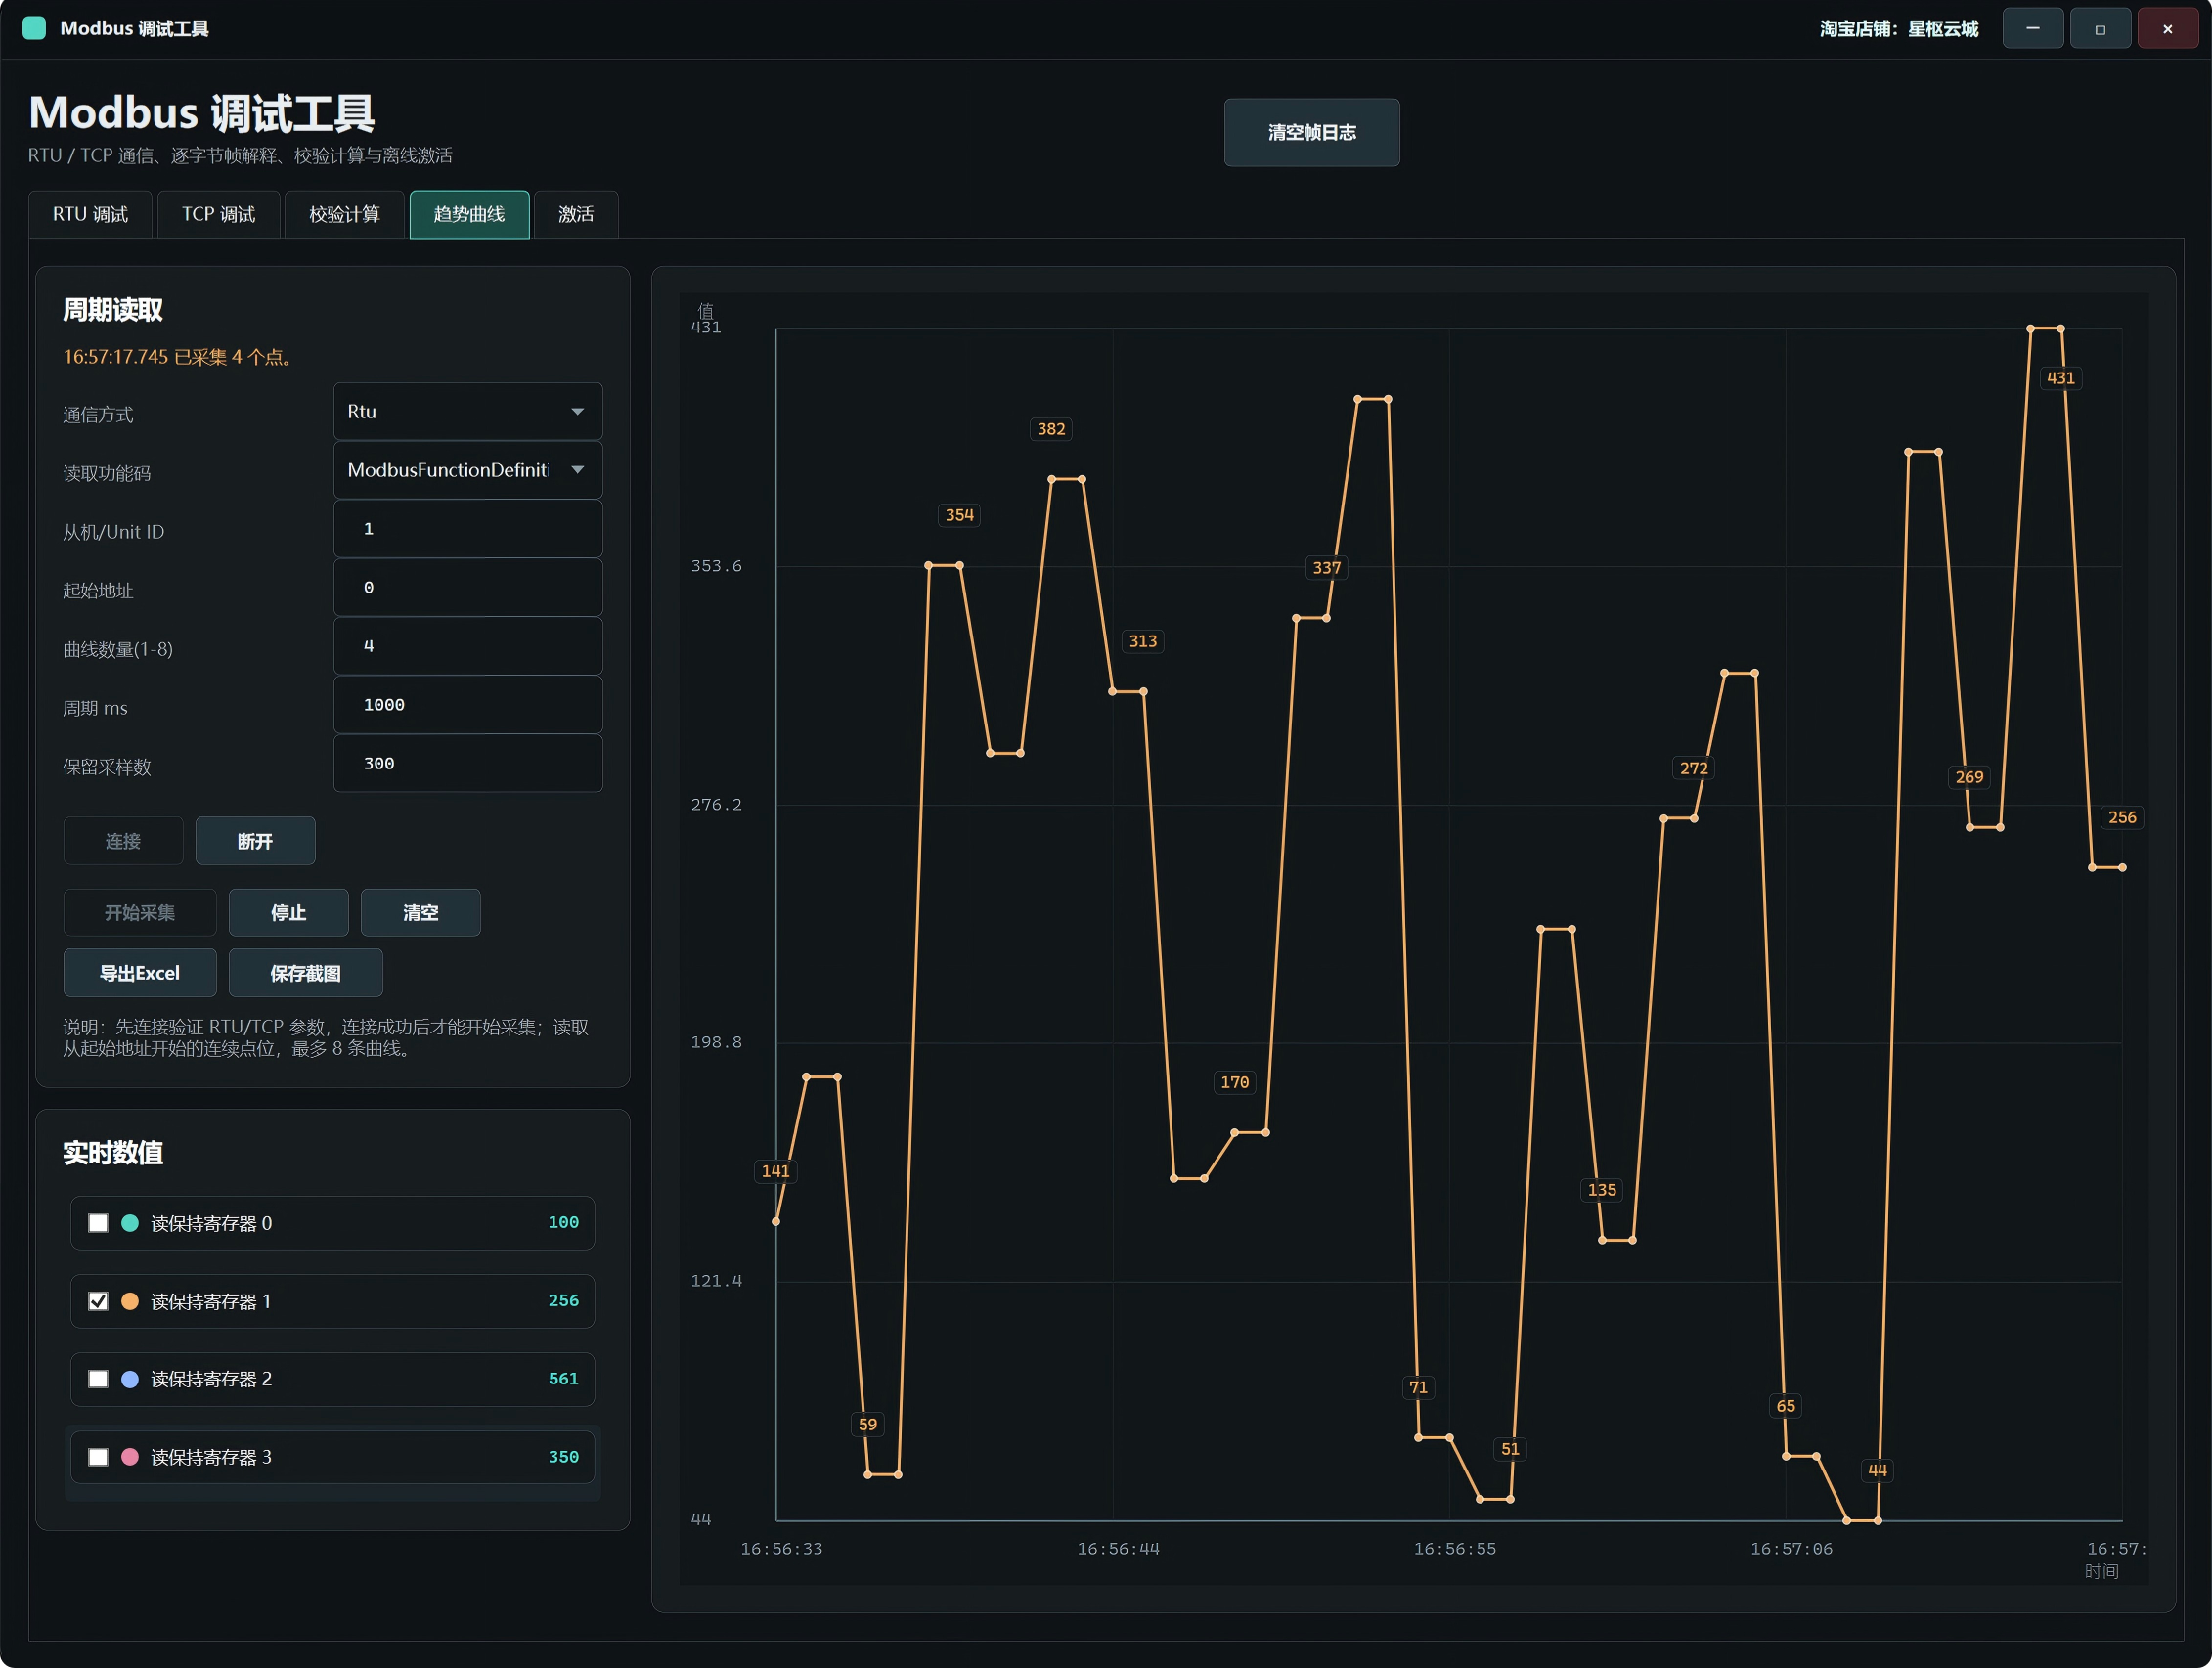Tick the 读保持寄存器 2 curve checkbox

click(98, 1379)
